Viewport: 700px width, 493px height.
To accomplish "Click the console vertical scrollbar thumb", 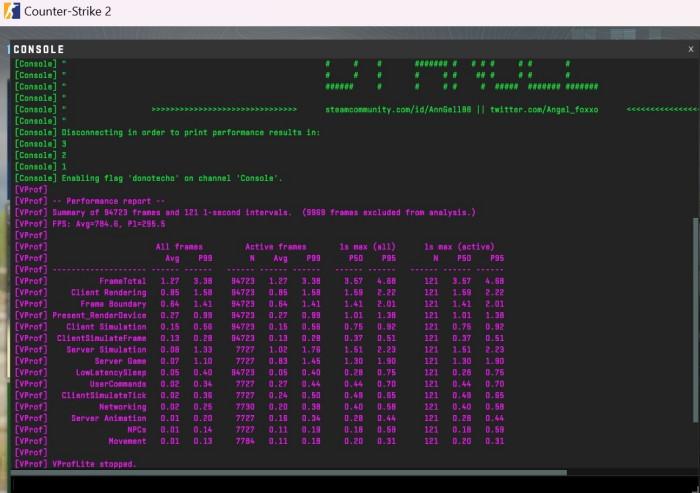I will point(696,320).
